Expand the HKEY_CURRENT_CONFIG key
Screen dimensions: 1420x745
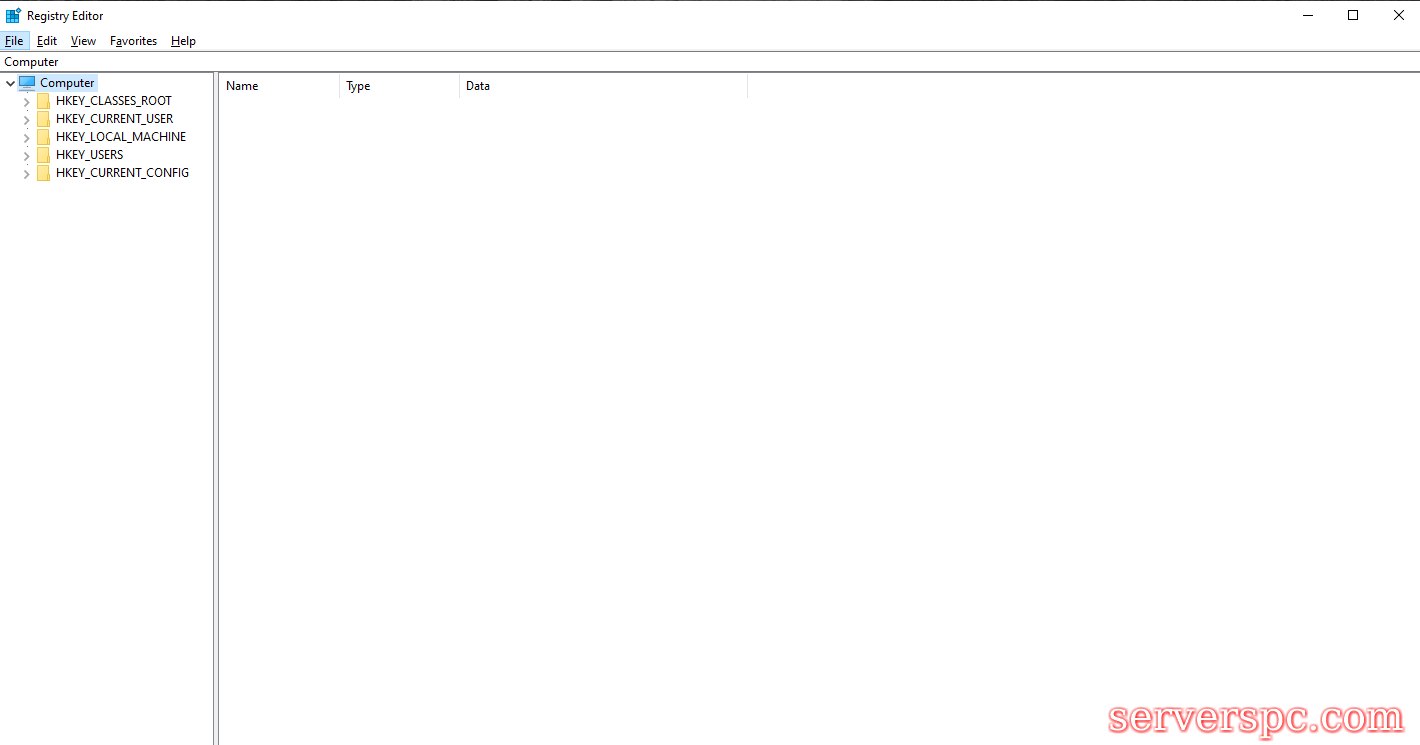point(26,173)
